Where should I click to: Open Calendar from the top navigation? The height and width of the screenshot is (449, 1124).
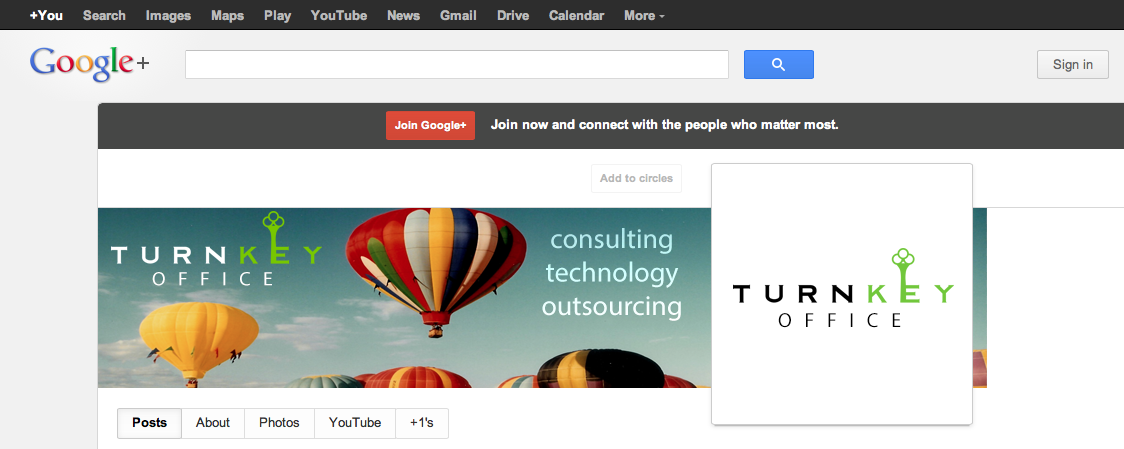pos(577,16)
